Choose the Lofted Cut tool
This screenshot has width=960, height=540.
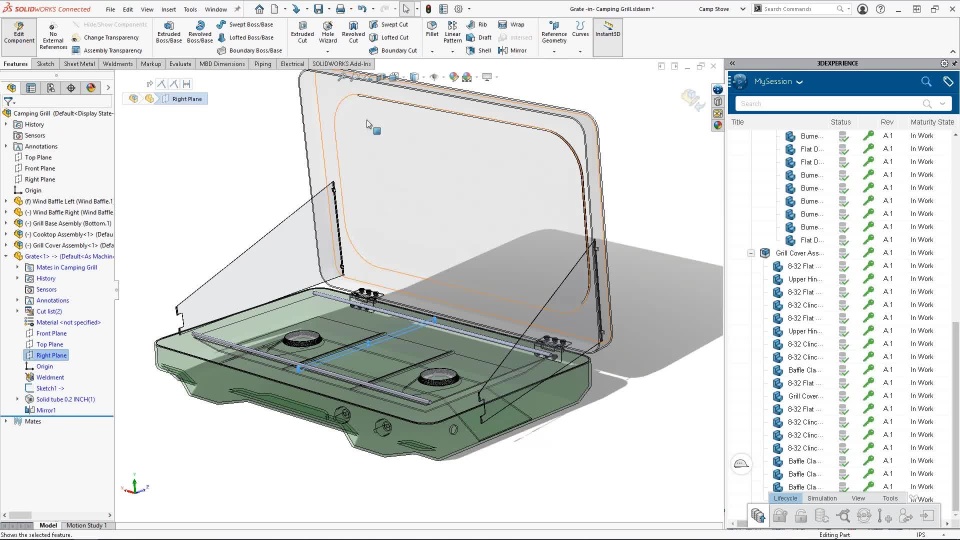(x=389, y=37)
